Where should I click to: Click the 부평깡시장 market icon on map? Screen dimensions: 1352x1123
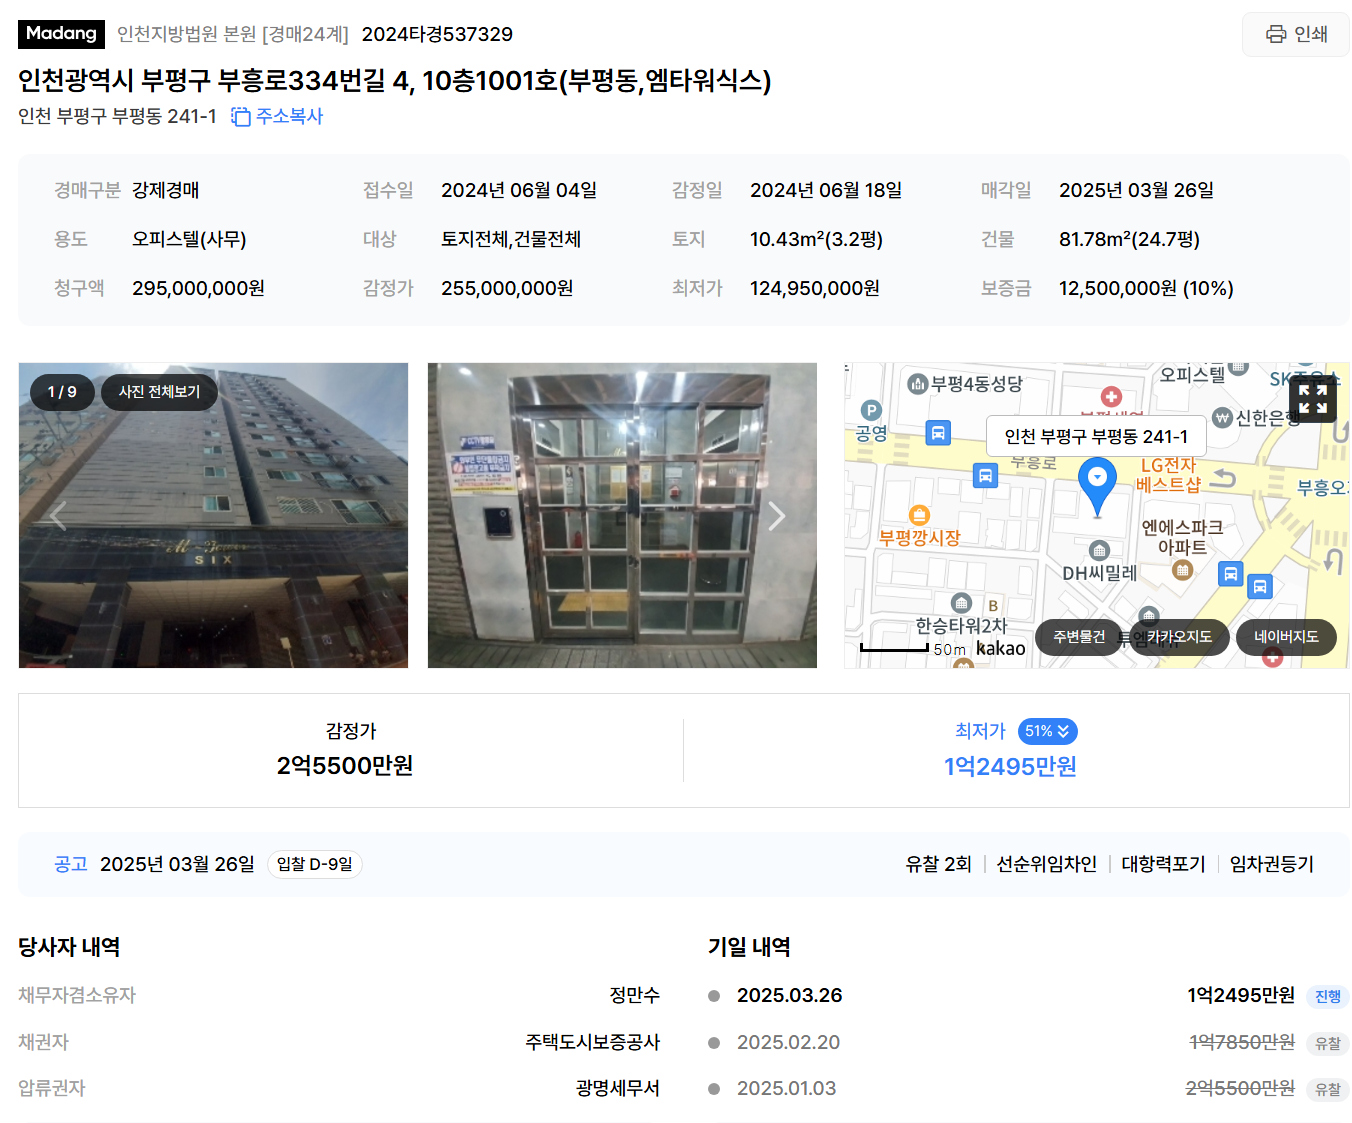[x=919, y=515]
